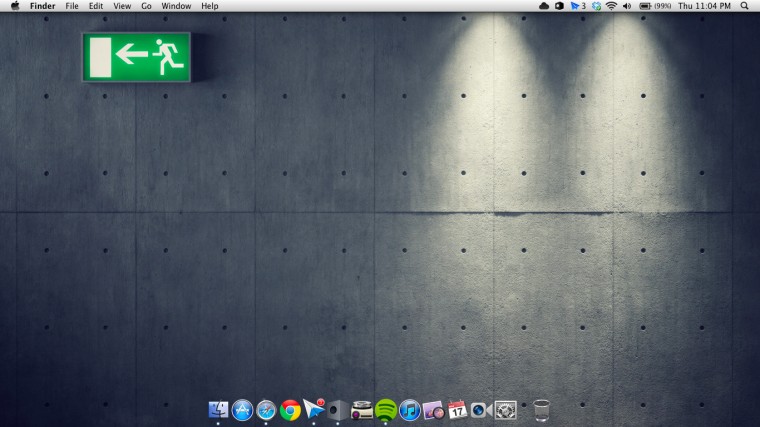The height and width of the screenshot is (427, 760).
Task: Show battery status at 99%
Action: 655,6
